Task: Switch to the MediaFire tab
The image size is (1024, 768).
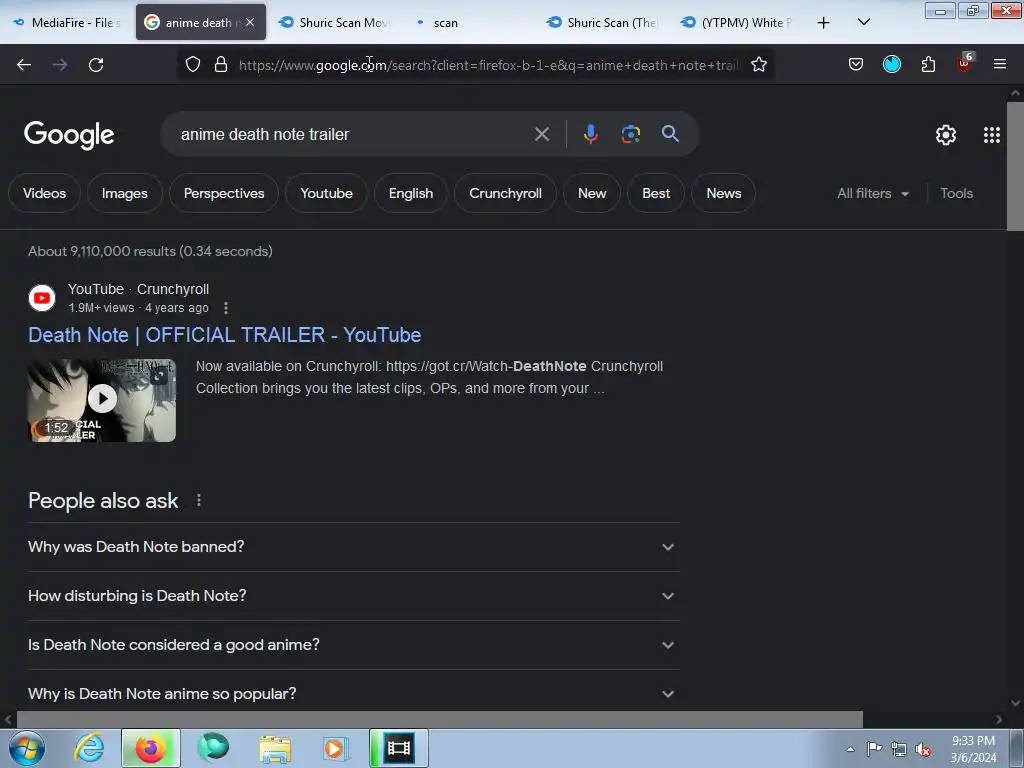Action: (67, 22)
